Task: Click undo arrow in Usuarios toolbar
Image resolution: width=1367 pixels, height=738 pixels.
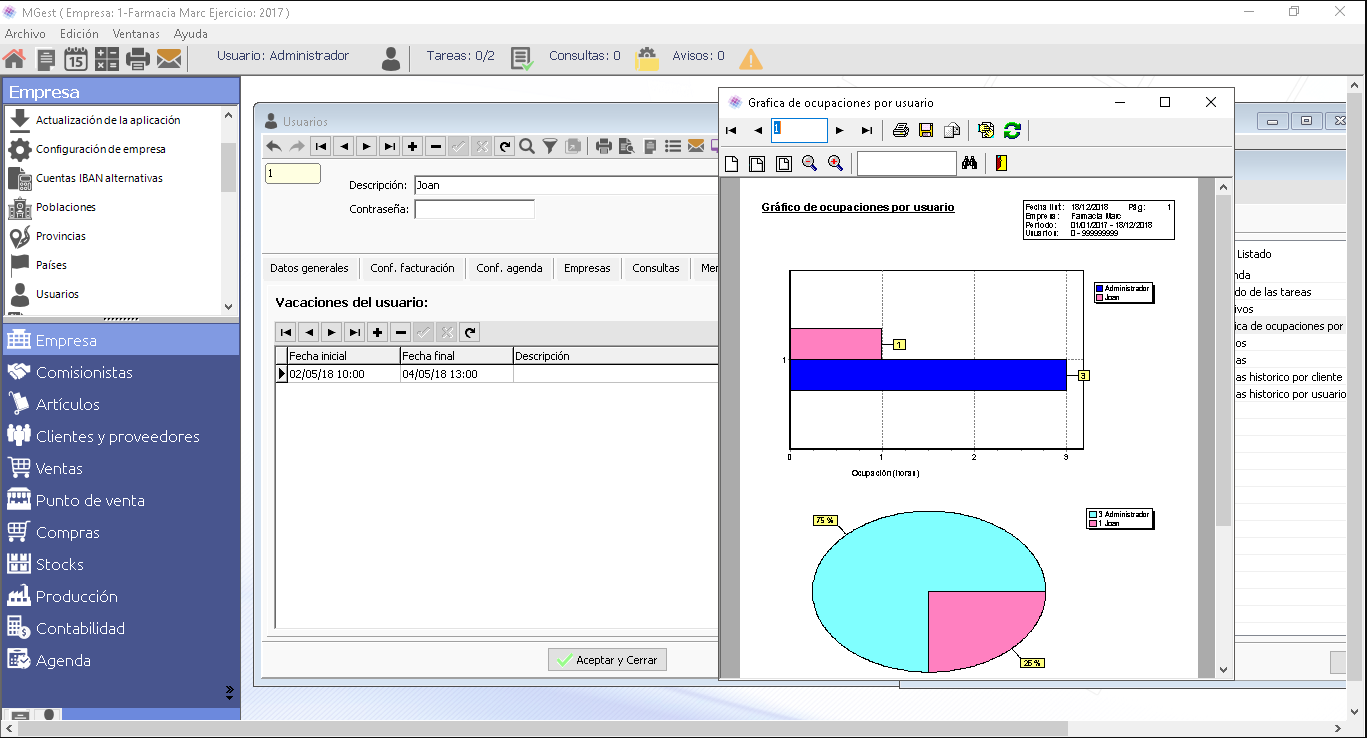Action: (x=274, y=146)
